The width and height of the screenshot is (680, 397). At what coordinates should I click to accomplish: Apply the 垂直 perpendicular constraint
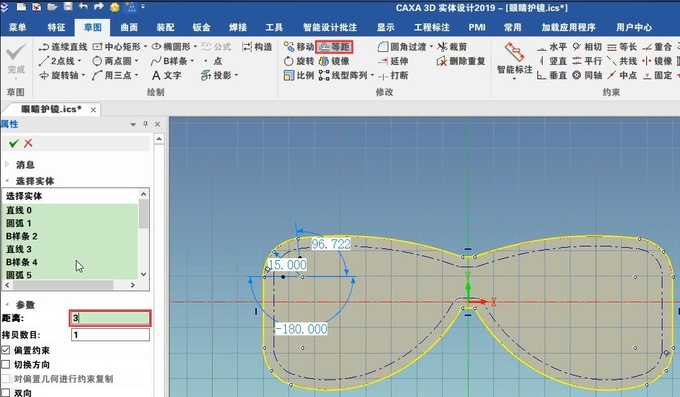tap(552, 75)
